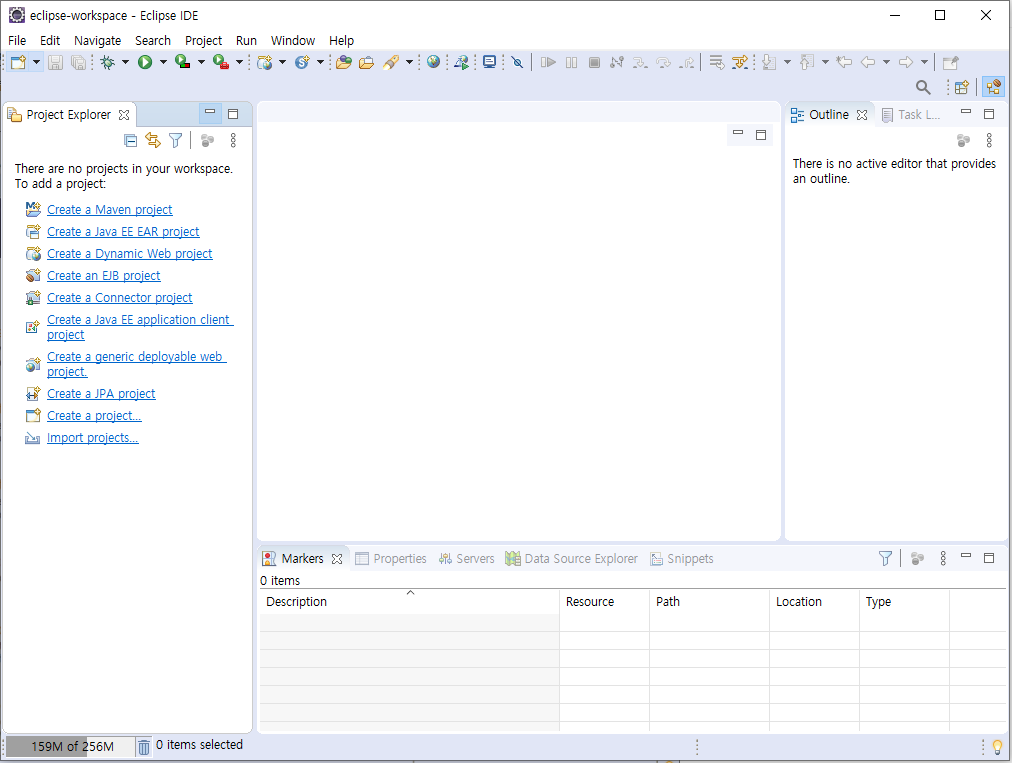Click the Create a Connector project link
This screenshot has height=763, width=1012.
tap(120, 298)
